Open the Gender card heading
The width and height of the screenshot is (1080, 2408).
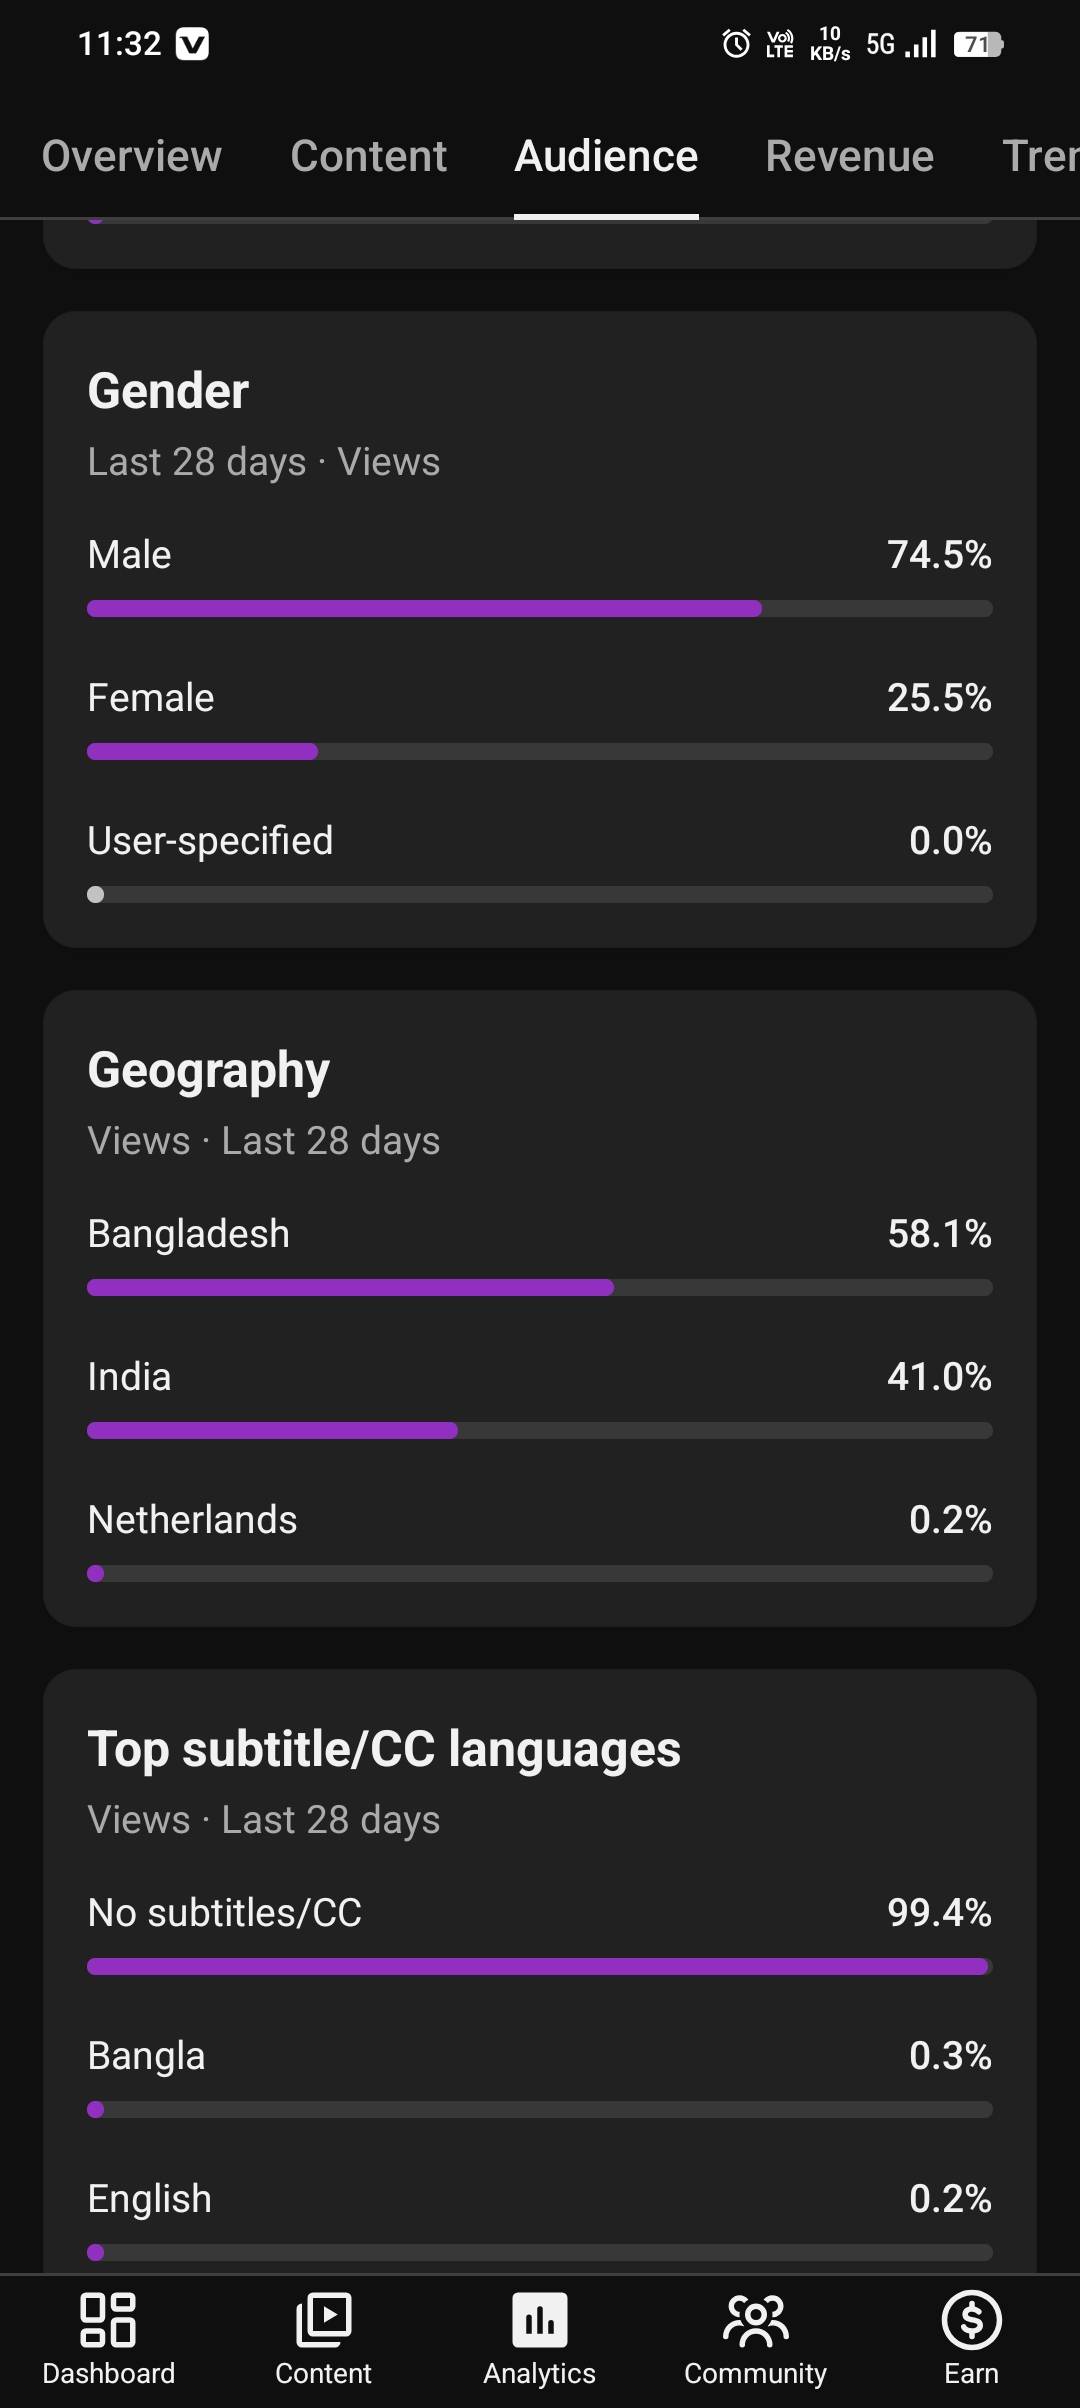pyautogui.click(x=168, y=391)
